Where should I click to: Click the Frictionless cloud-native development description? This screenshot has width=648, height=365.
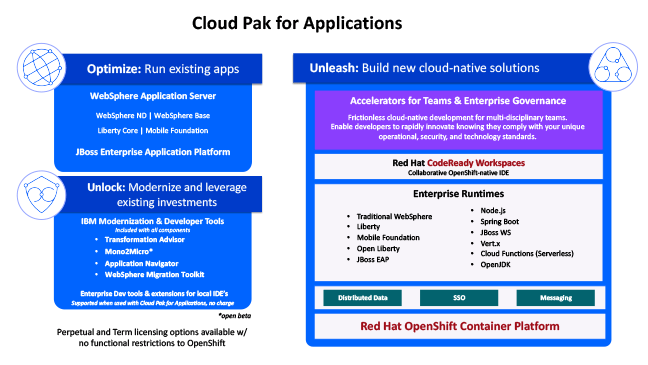click(457, 127)
